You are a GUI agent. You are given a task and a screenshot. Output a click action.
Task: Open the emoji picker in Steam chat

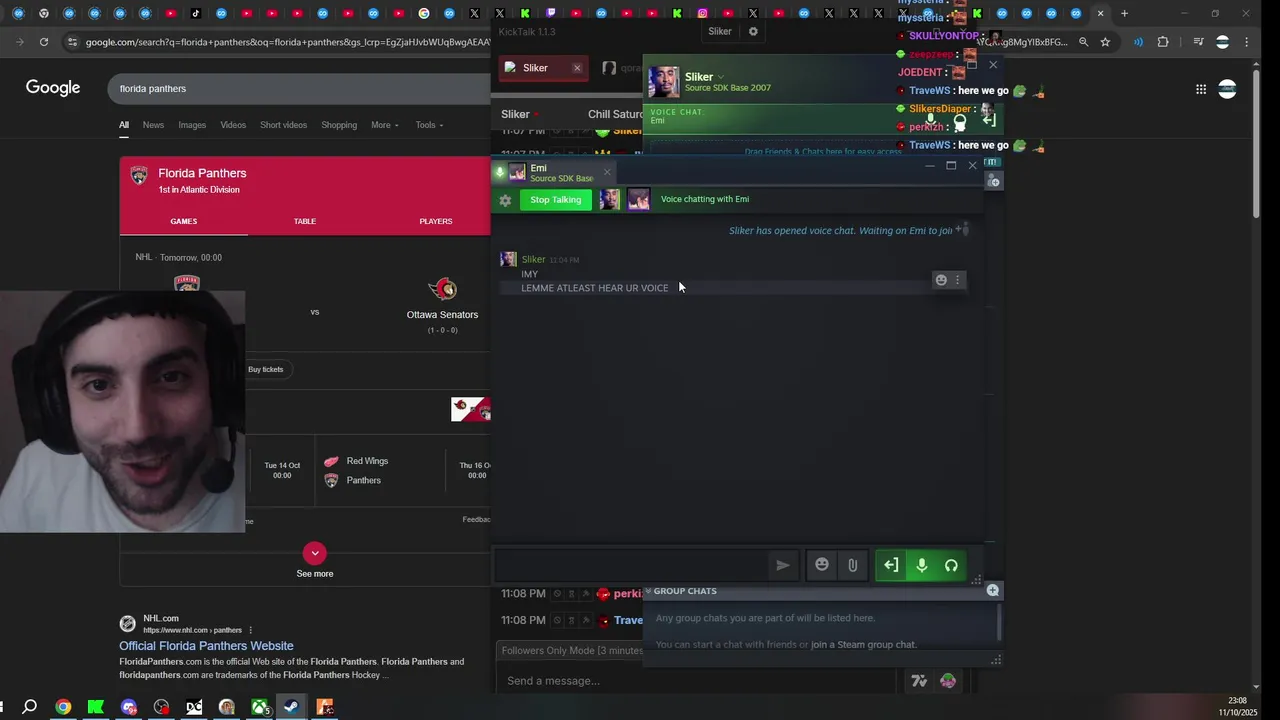click(822, 565)
